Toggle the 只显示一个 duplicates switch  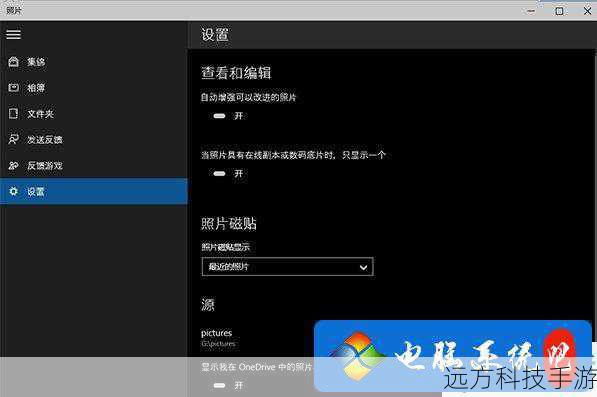click(x=219, y=174)
